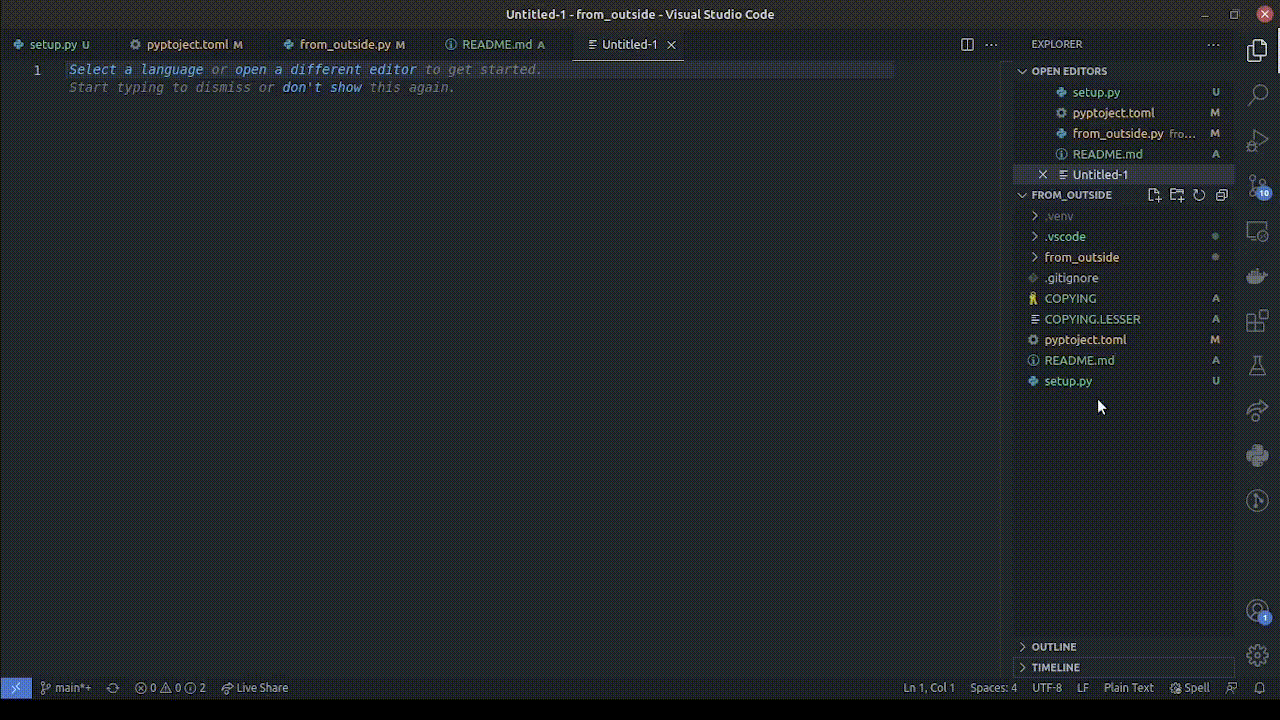Screen dimensions: 1280x720
Task: Open pyptoject.toml in FROM_OUTSIDE tree
Action: pyautogui.click(x=1124, y=340)
